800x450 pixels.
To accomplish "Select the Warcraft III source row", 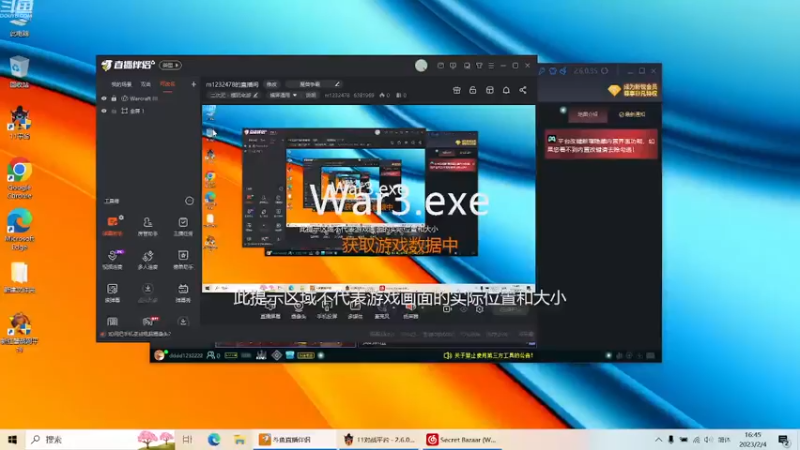I will (148, 98).
